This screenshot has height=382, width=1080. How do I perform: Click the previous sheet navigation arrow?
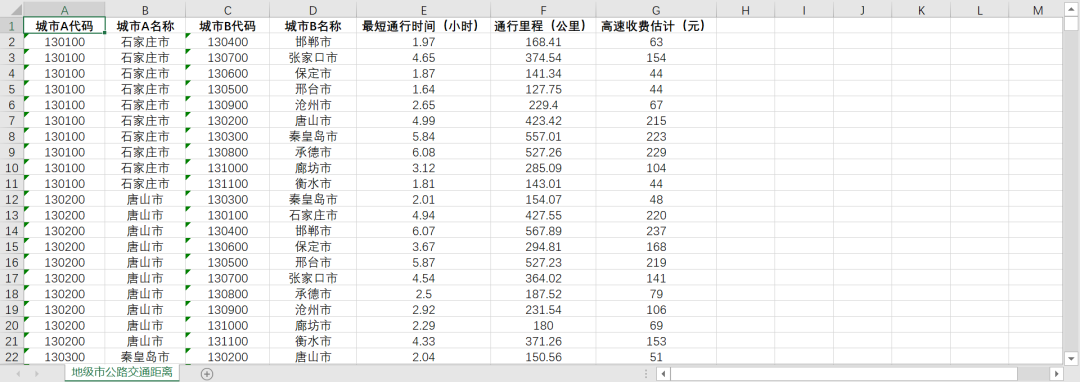coord(18,374)
